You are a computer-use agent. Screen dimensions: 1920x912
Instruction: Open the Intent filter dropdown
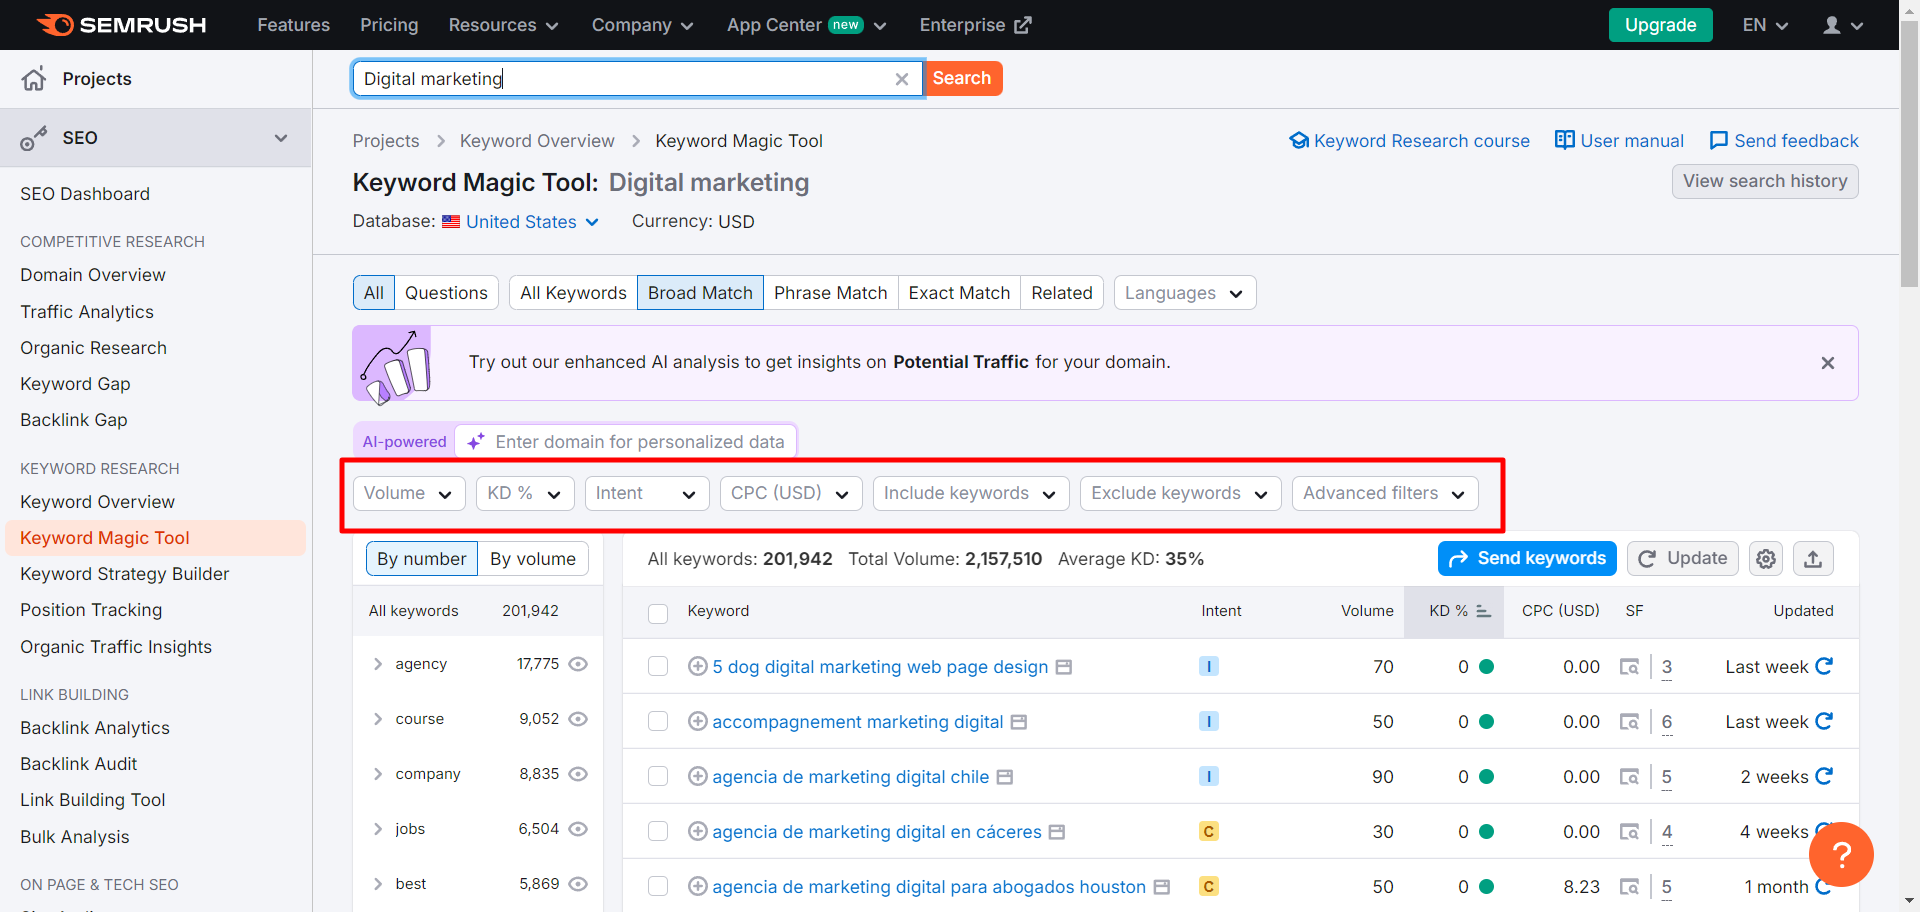[x=647, y=493]
